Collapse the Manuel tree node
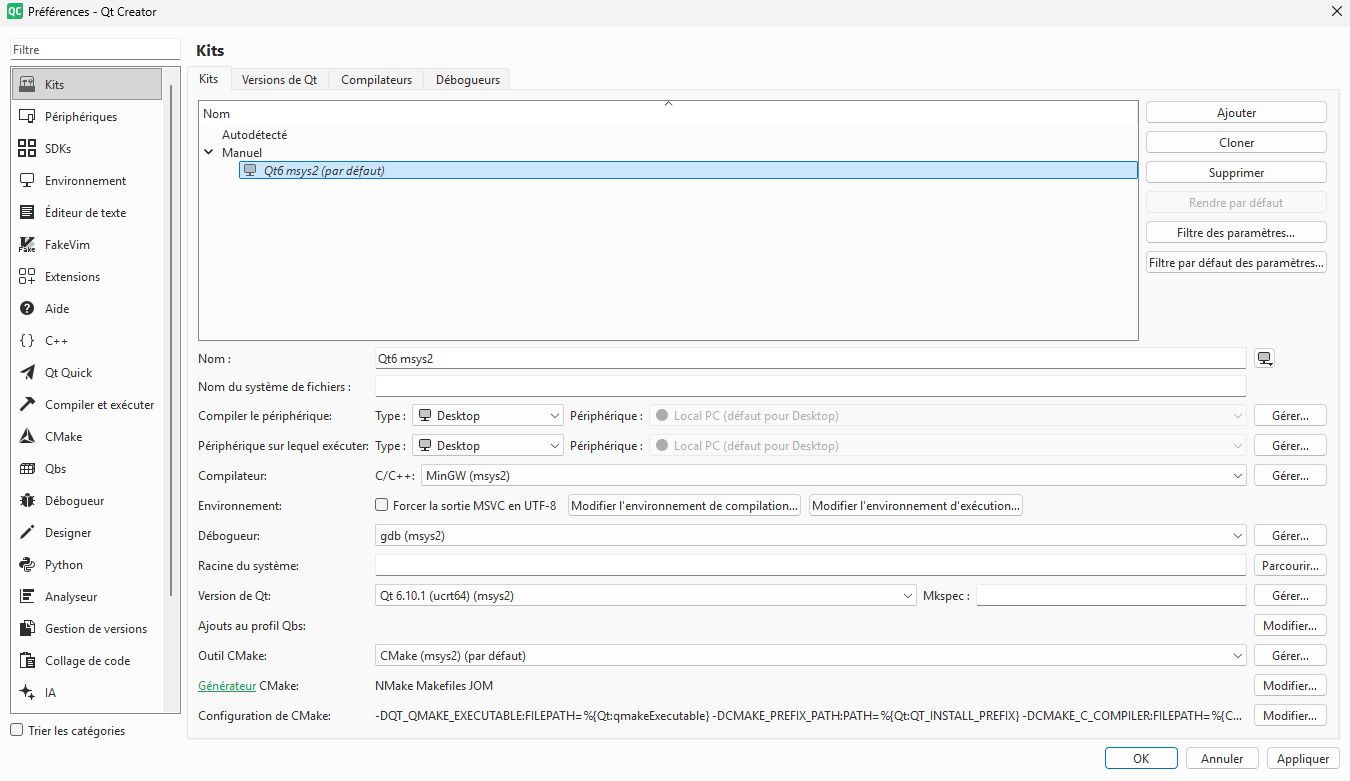This screenshot has width=1350, height=781. pos(209,153)
